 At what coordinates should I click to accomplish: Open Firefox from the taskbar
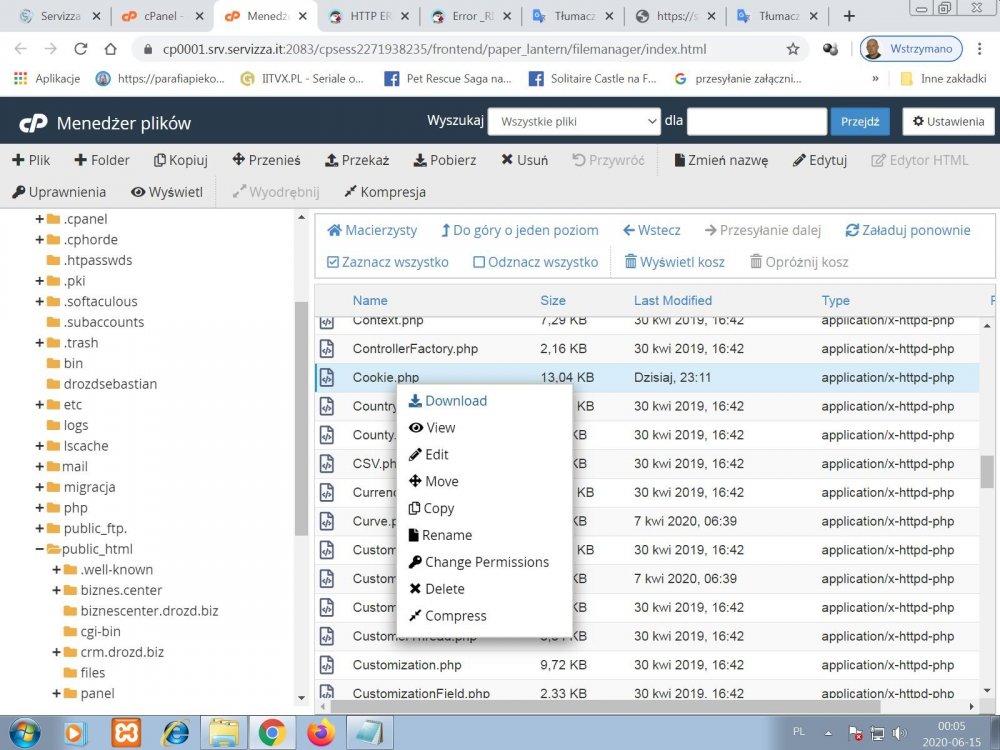[x=321, y=733]
